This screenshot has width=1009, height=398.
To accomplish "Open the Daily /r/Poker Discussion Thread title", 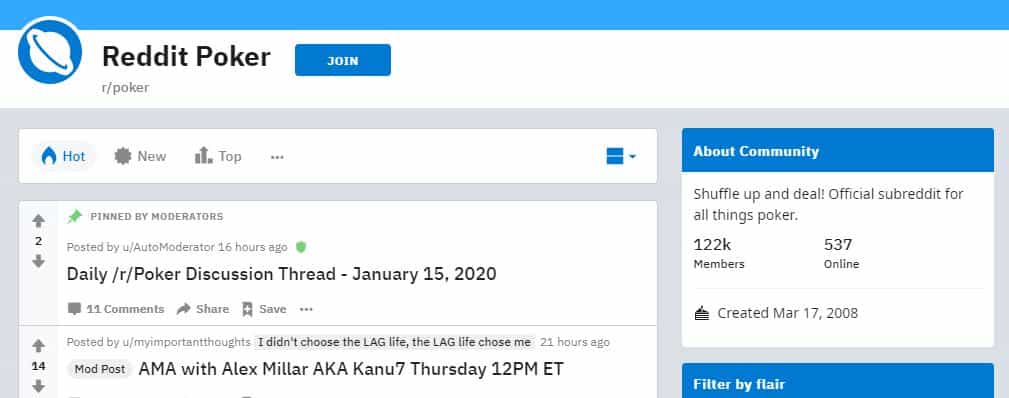I will pos(282,274).
